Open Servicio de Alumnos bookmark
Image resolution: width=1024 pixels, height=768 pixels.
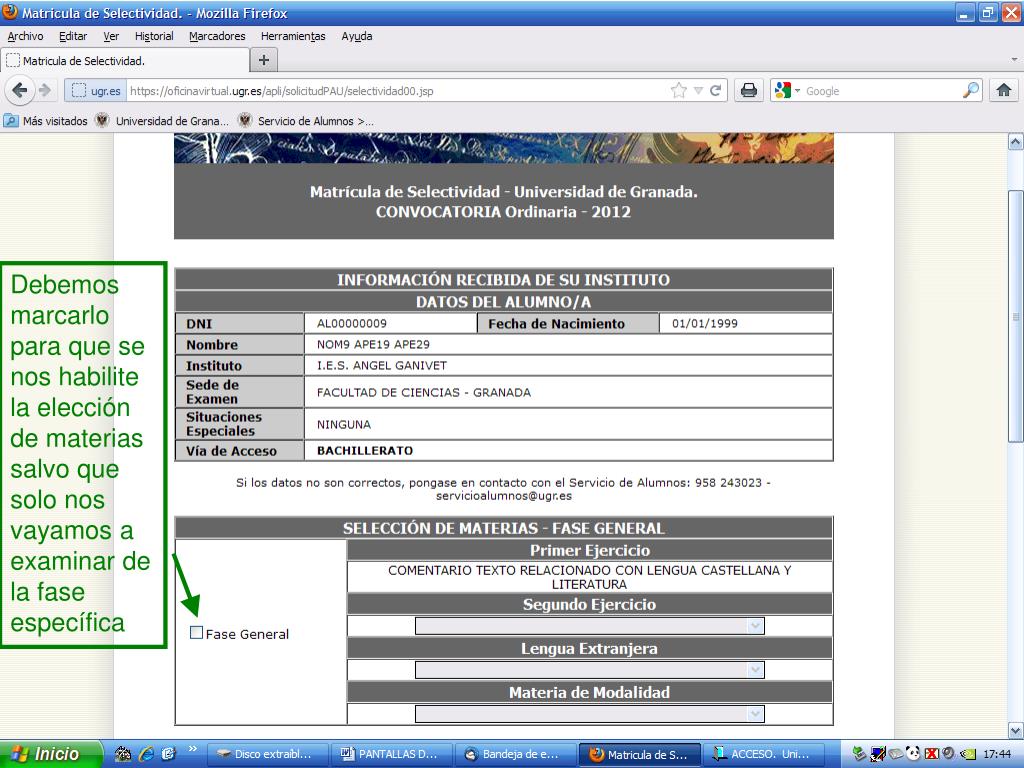[x=306, y=121]
